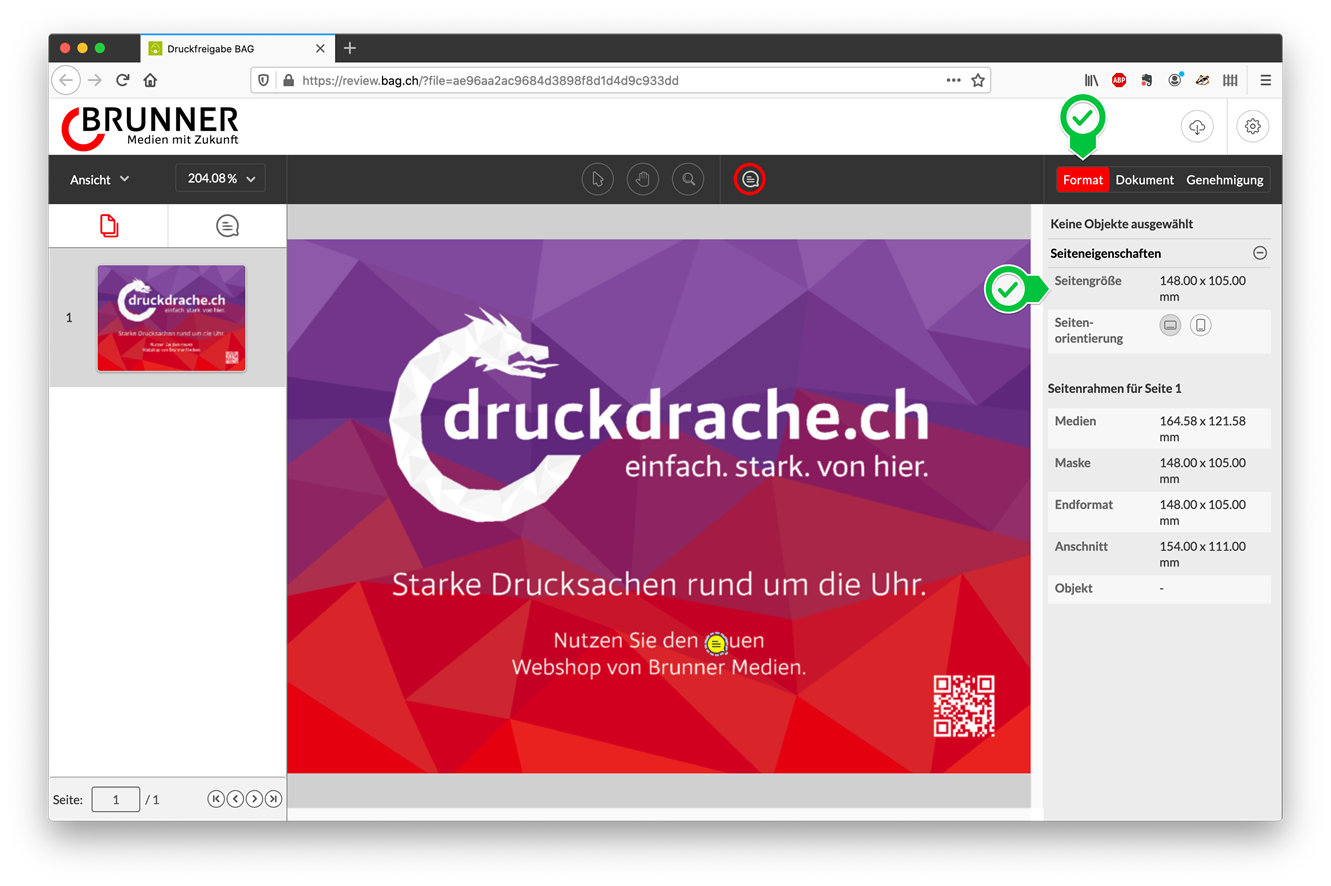
Task: Open the Firefox hamburger menu
Action: [1265, 80]
